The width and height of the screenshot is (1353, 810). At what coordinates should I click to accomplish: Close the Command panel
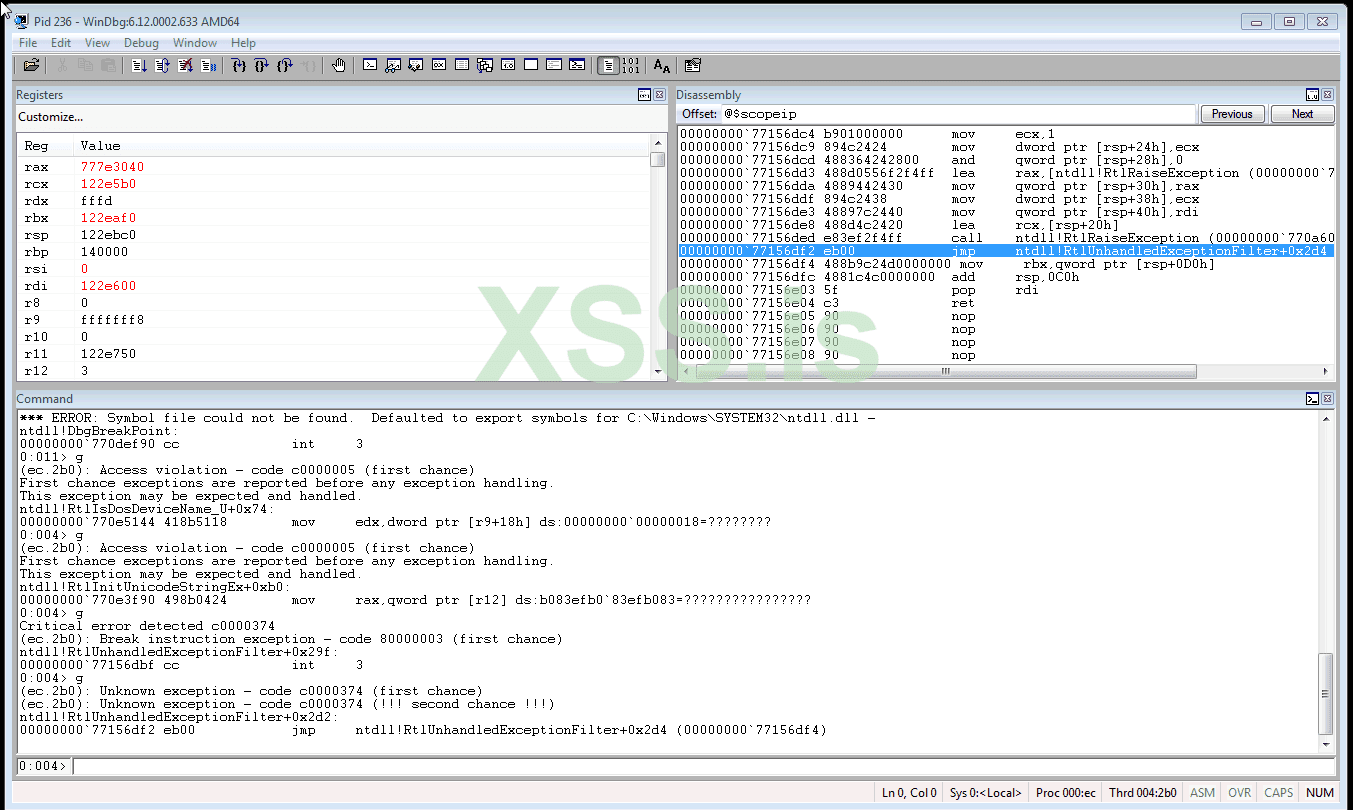[x=1327, y=399]
